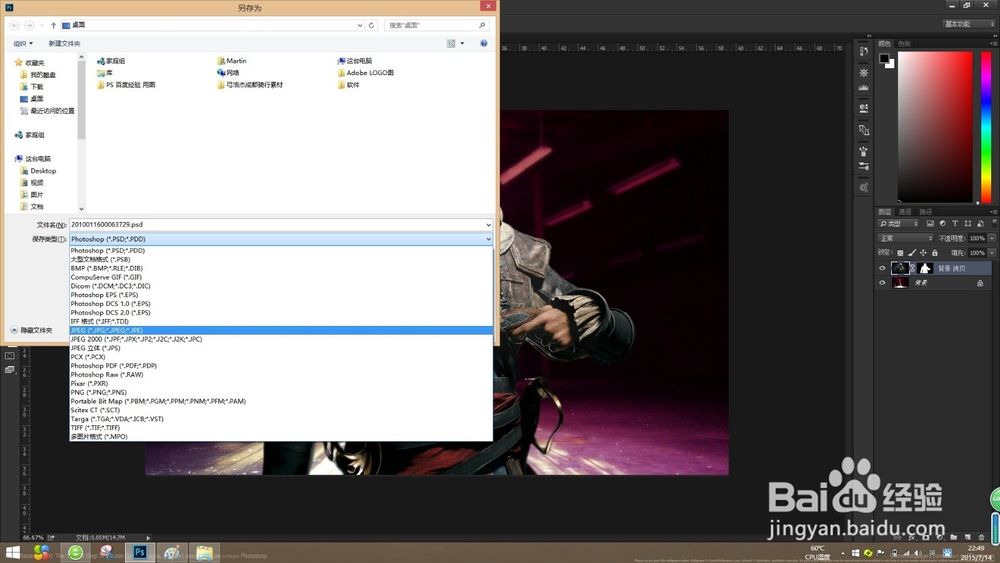Click the hue spectrum slider
Image resolution: width=1000 pixels, height=563 pixels.
(986, 128)
